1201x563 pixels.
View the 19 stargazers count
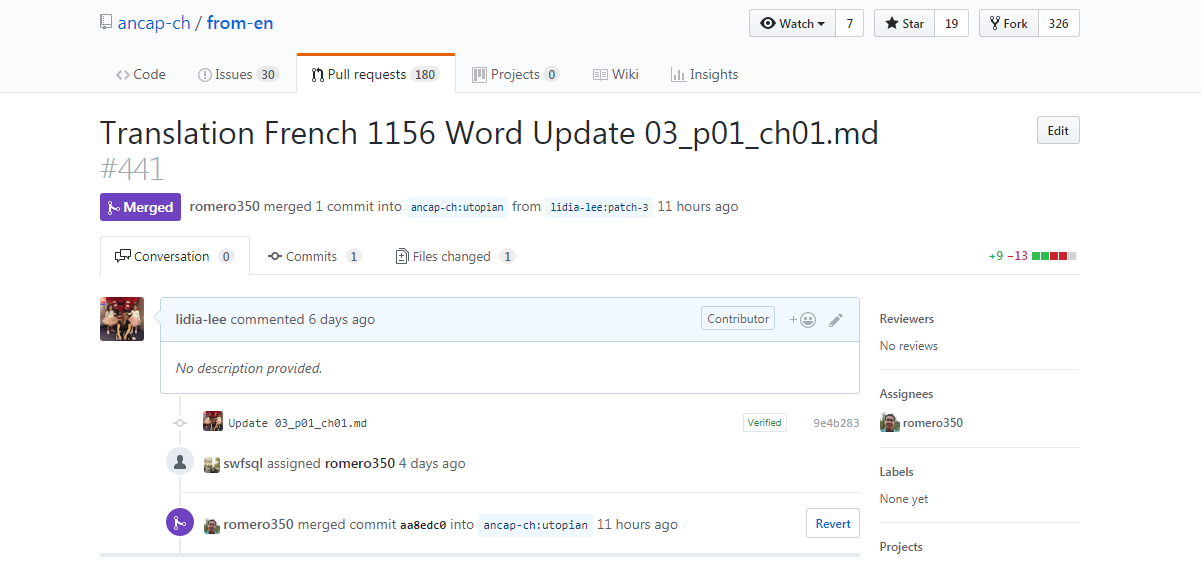click(951, 23)
